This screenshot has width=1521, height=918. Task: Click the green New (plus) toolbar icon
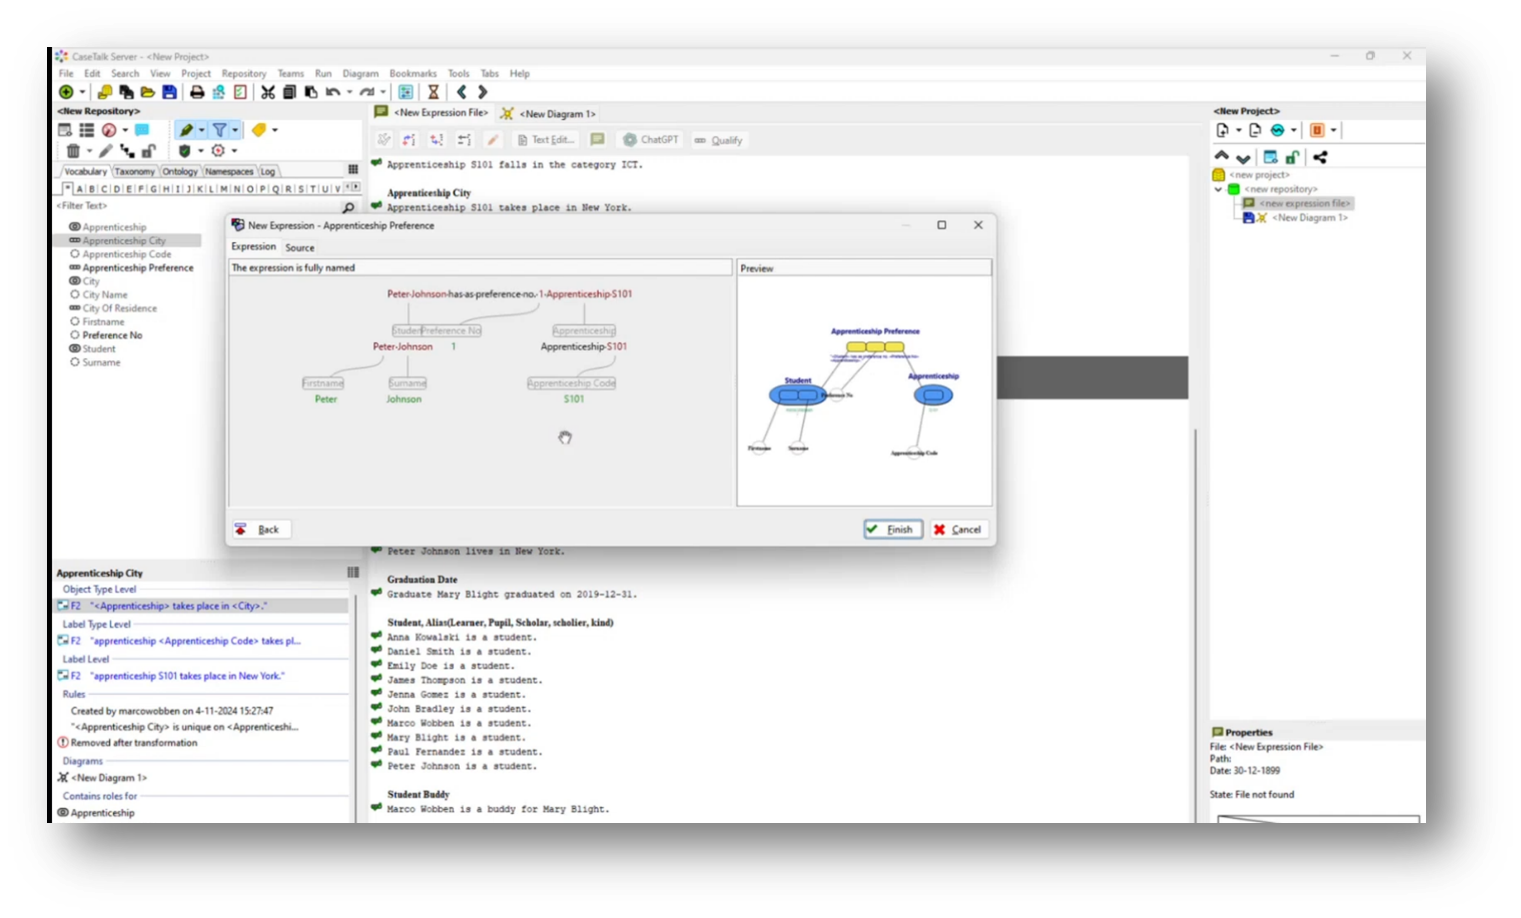coord(66,92)
